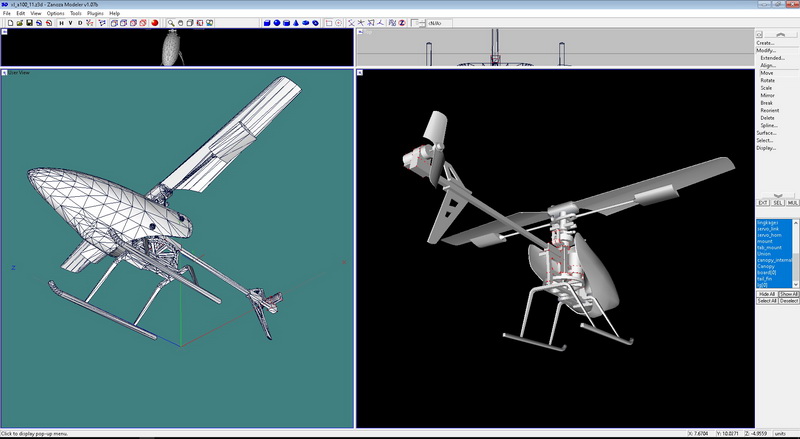Toggle the V axis lock button

69,21
